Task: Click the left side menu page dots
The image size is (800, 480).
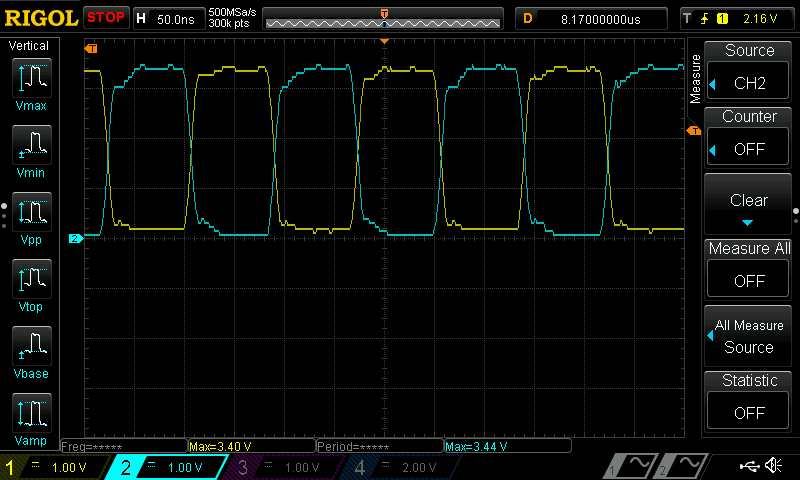Action: 4,215
